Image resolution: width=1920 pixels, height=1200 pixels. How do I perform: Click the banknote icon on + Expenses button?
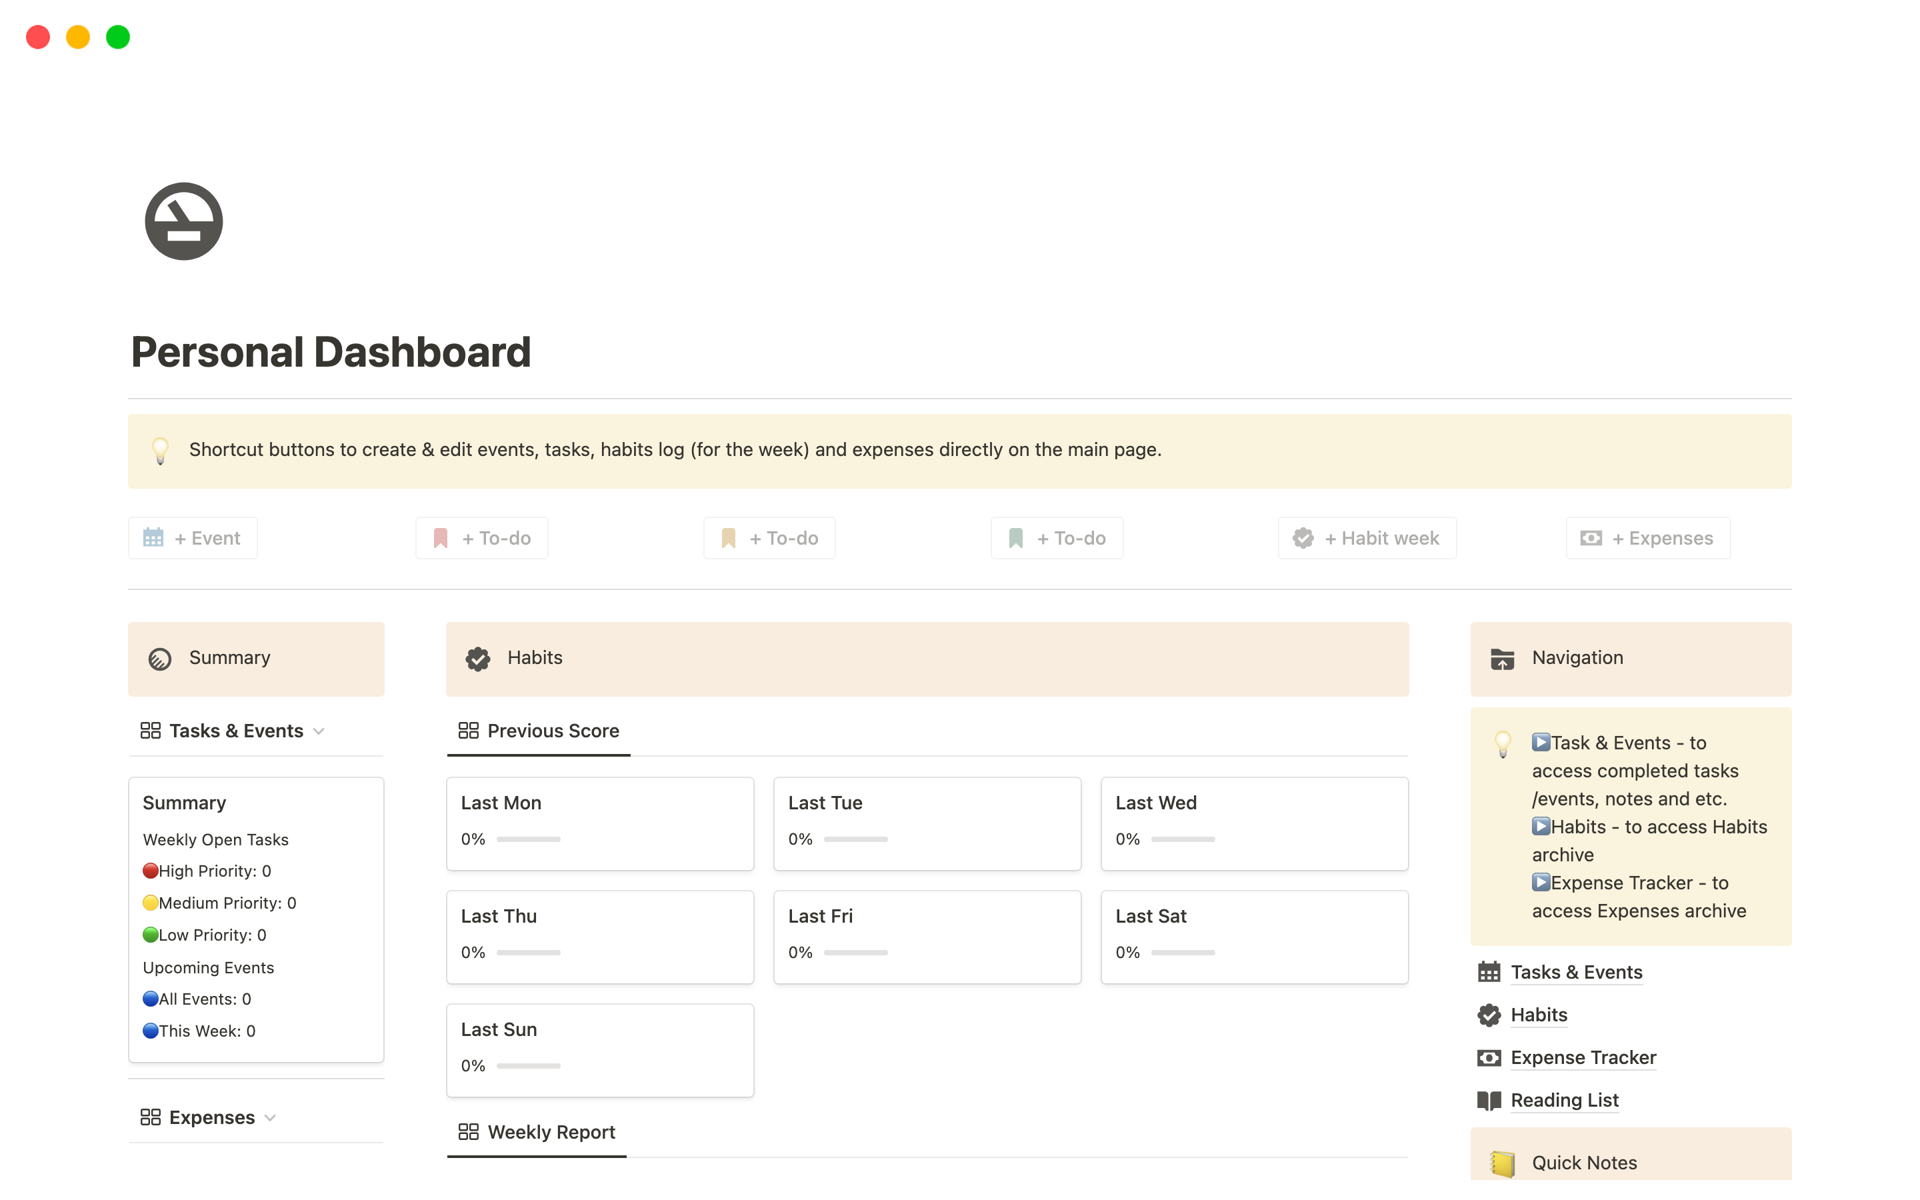coord(1592,537)
